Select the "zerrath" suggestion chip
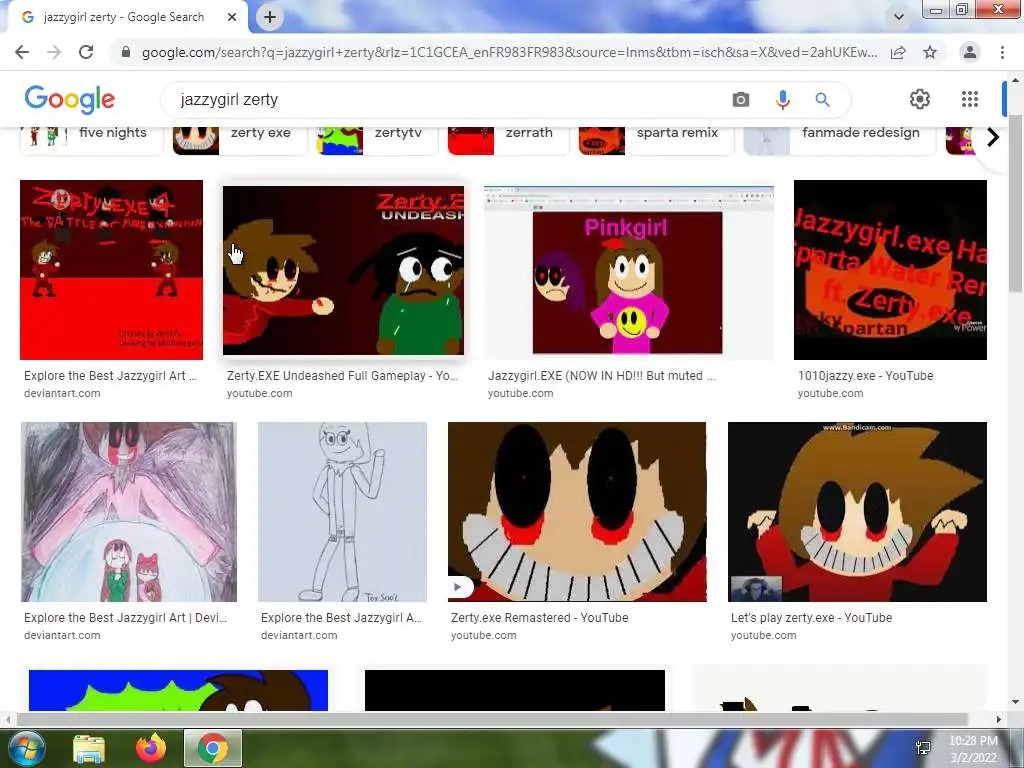Image resolution: width=1024 pixels, height=768 pixels. (508, 139)
